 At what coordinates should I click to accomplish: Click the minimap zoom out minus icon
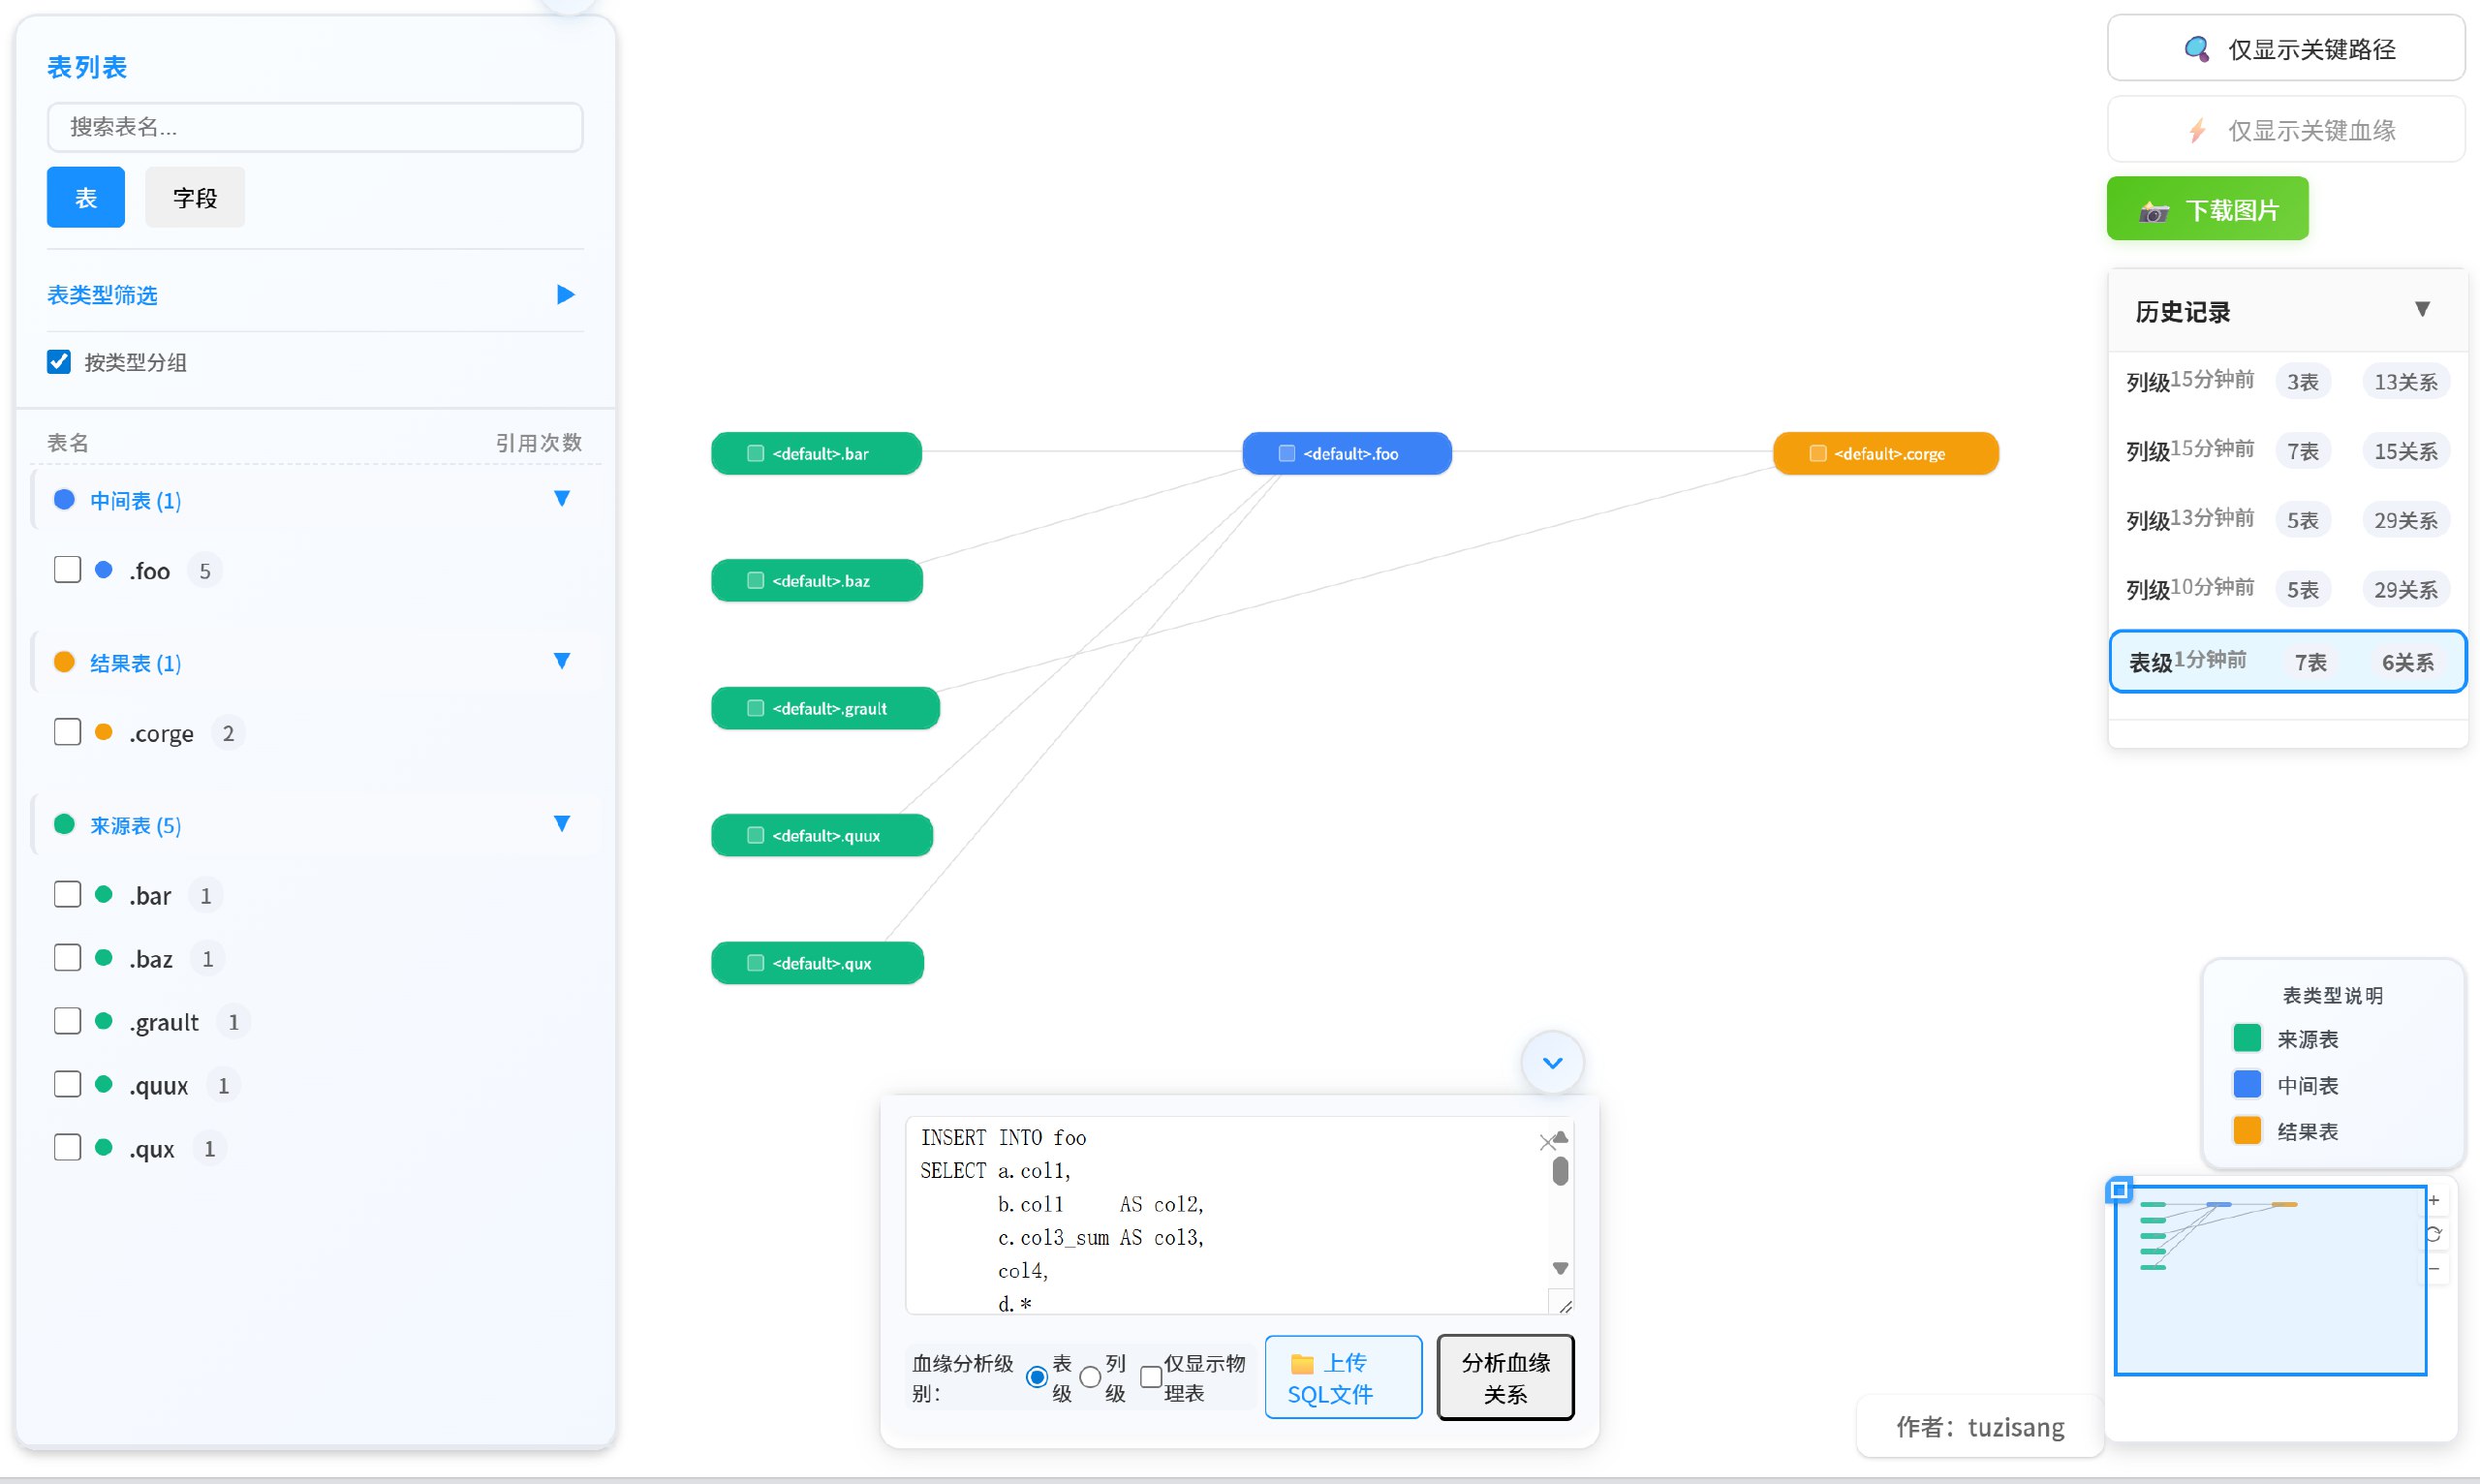(x=2433, y=1268)
